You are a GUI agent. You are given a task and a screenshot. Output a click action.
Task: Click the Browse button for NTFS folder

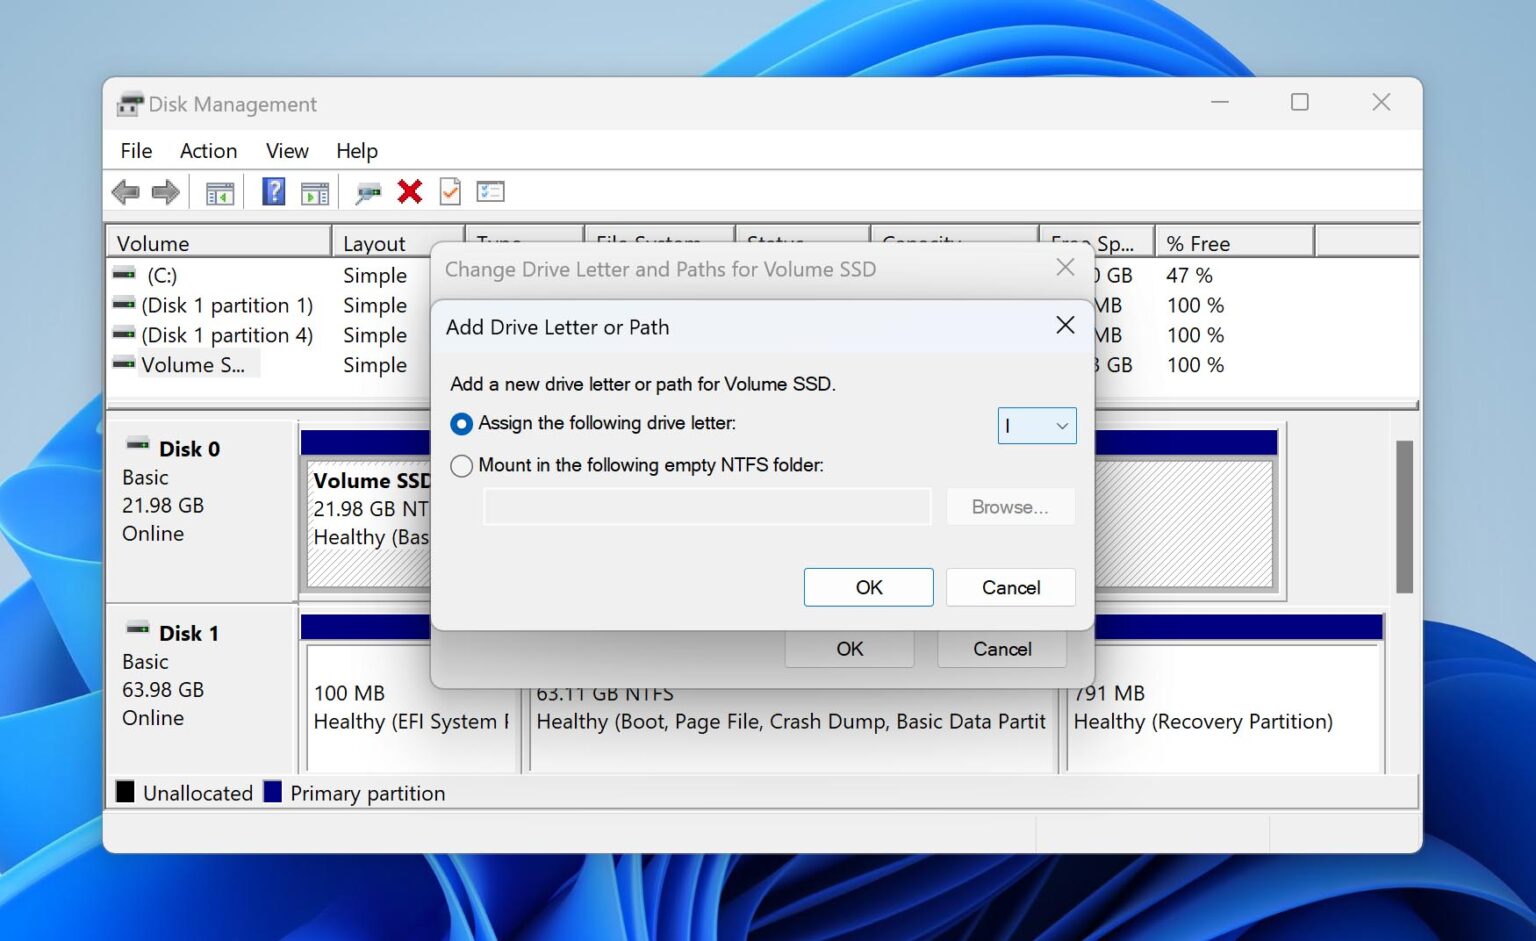point(1010,507)
